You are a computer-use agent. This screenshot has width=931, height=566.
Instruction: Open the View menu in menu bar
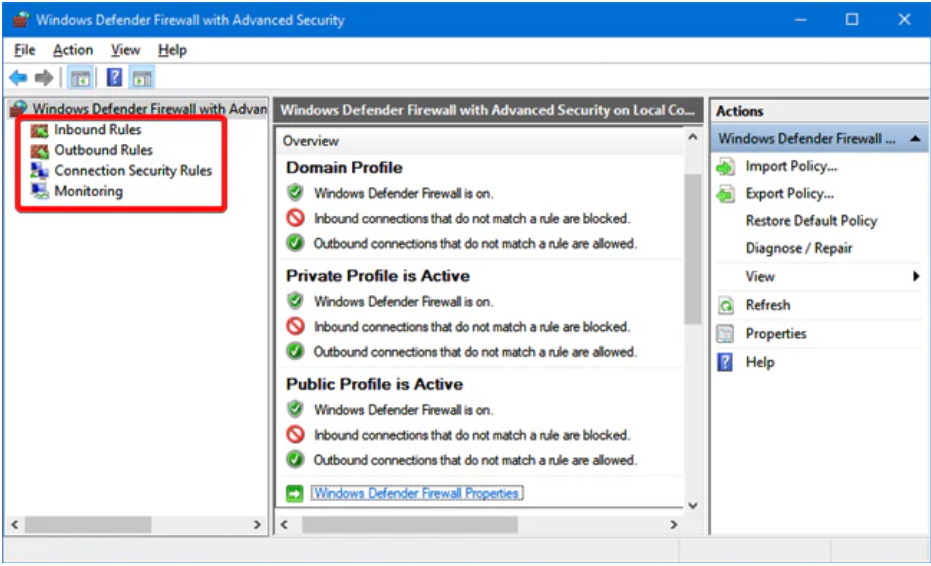(x=125, y=50)
